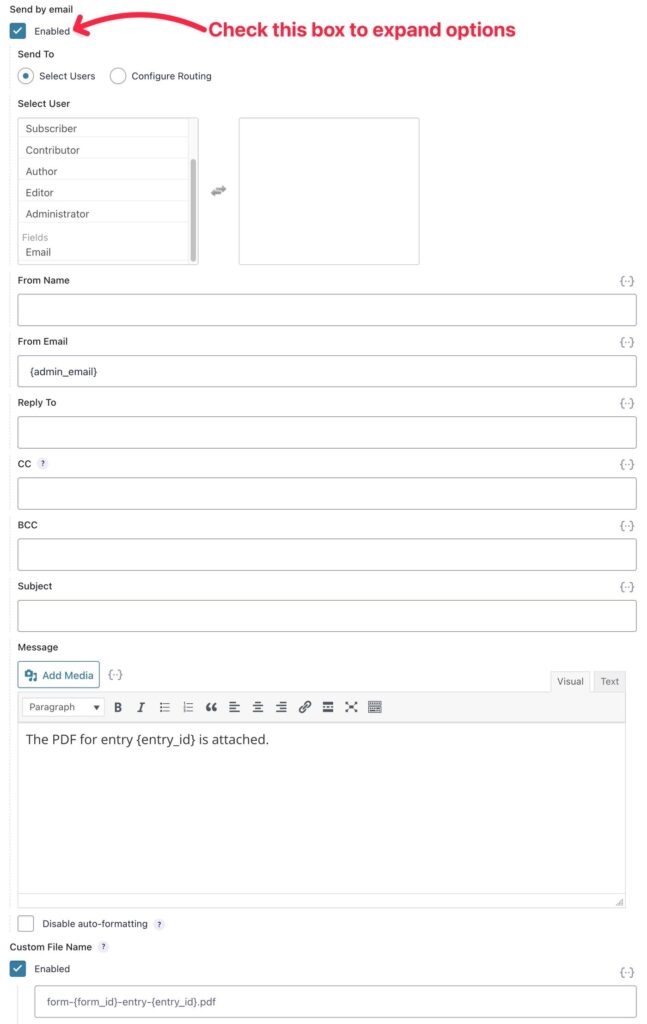The width and height of the screenshot is (647, 1024).
Task: Toggle bold formatting in the message editor
Action: point(118,707)
